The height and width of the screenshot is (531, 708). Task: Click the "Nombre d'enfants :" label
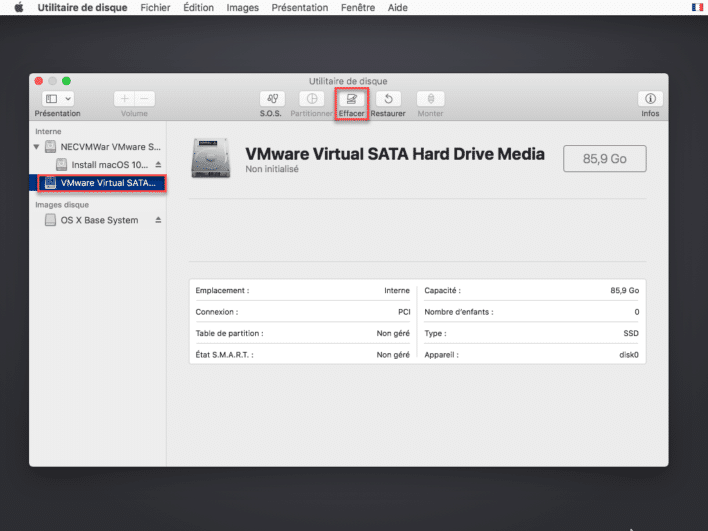pos(459,312)
